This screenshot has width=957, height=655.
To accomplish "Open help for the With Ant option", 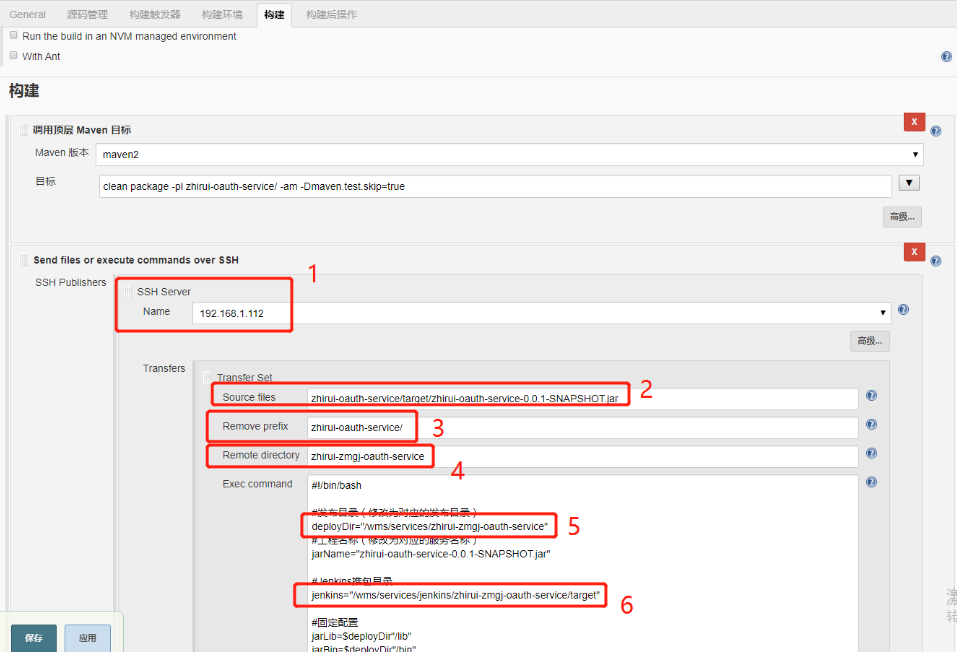I will (946, 56).
